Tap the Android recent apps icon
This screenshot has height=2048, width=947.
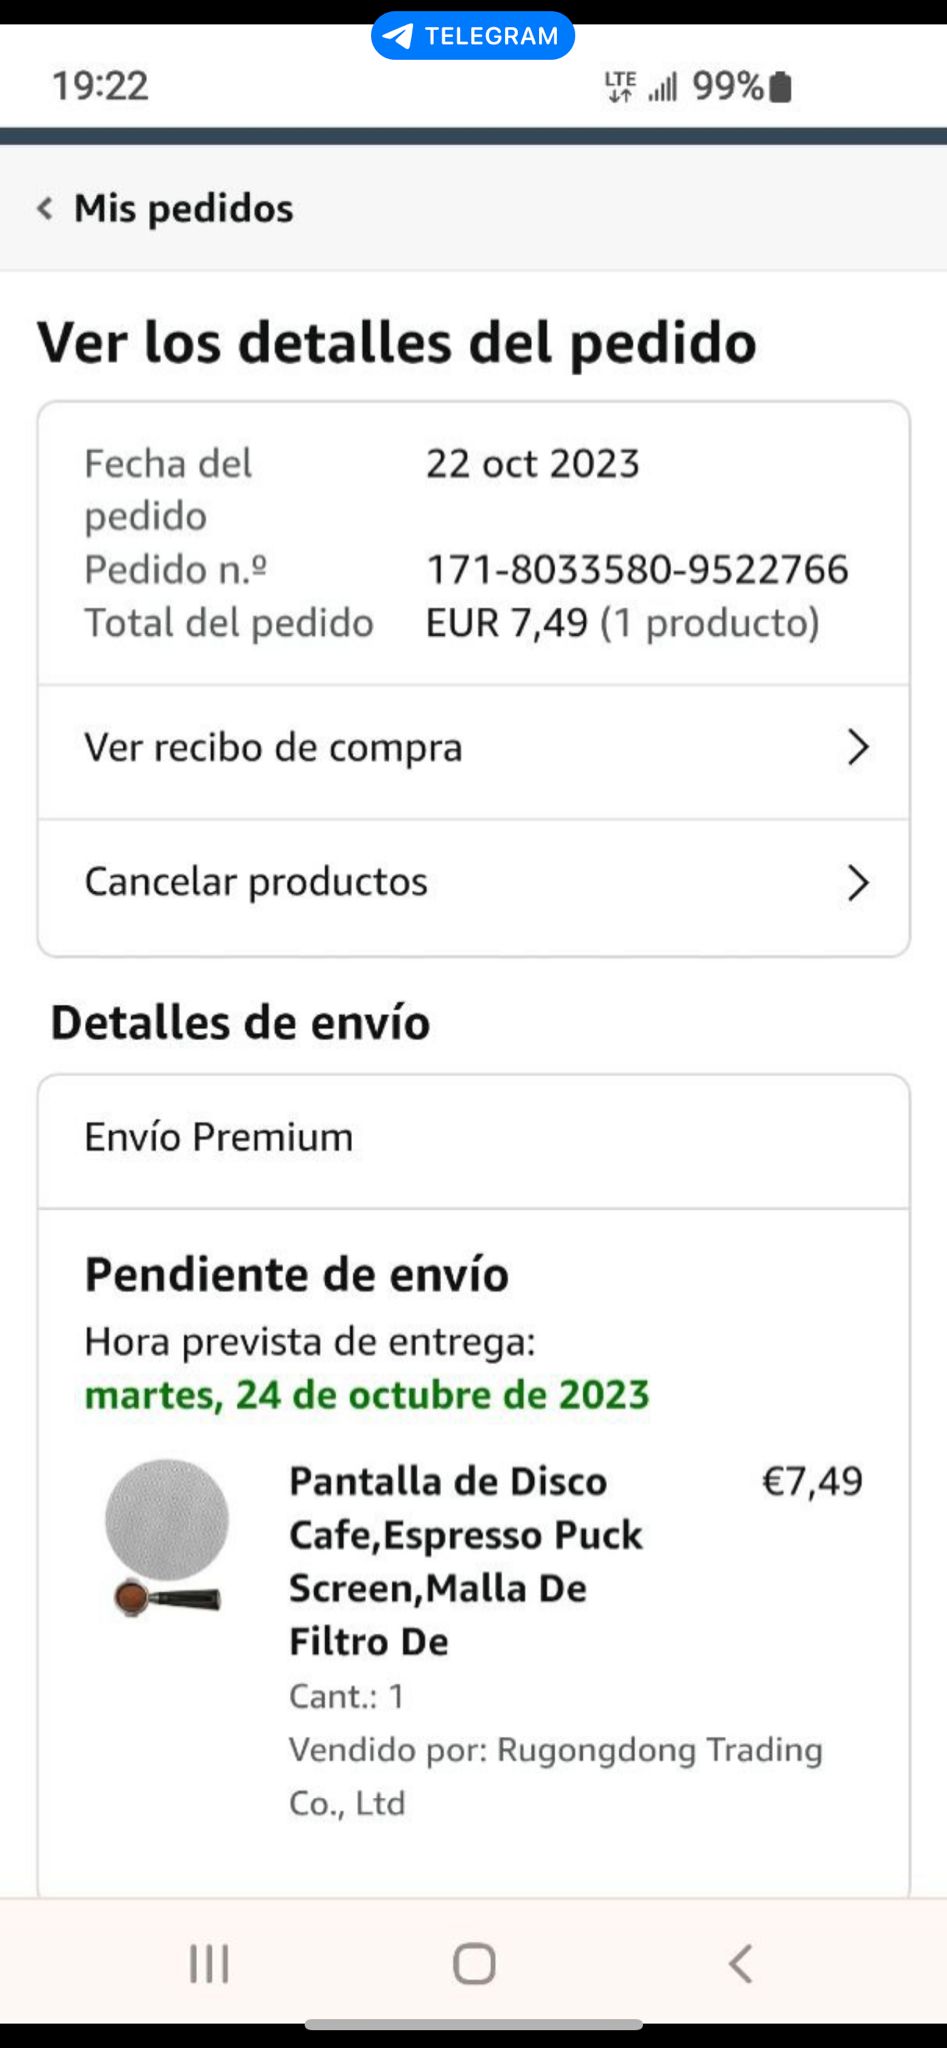pyautogui.click(x=209, y=1963)
